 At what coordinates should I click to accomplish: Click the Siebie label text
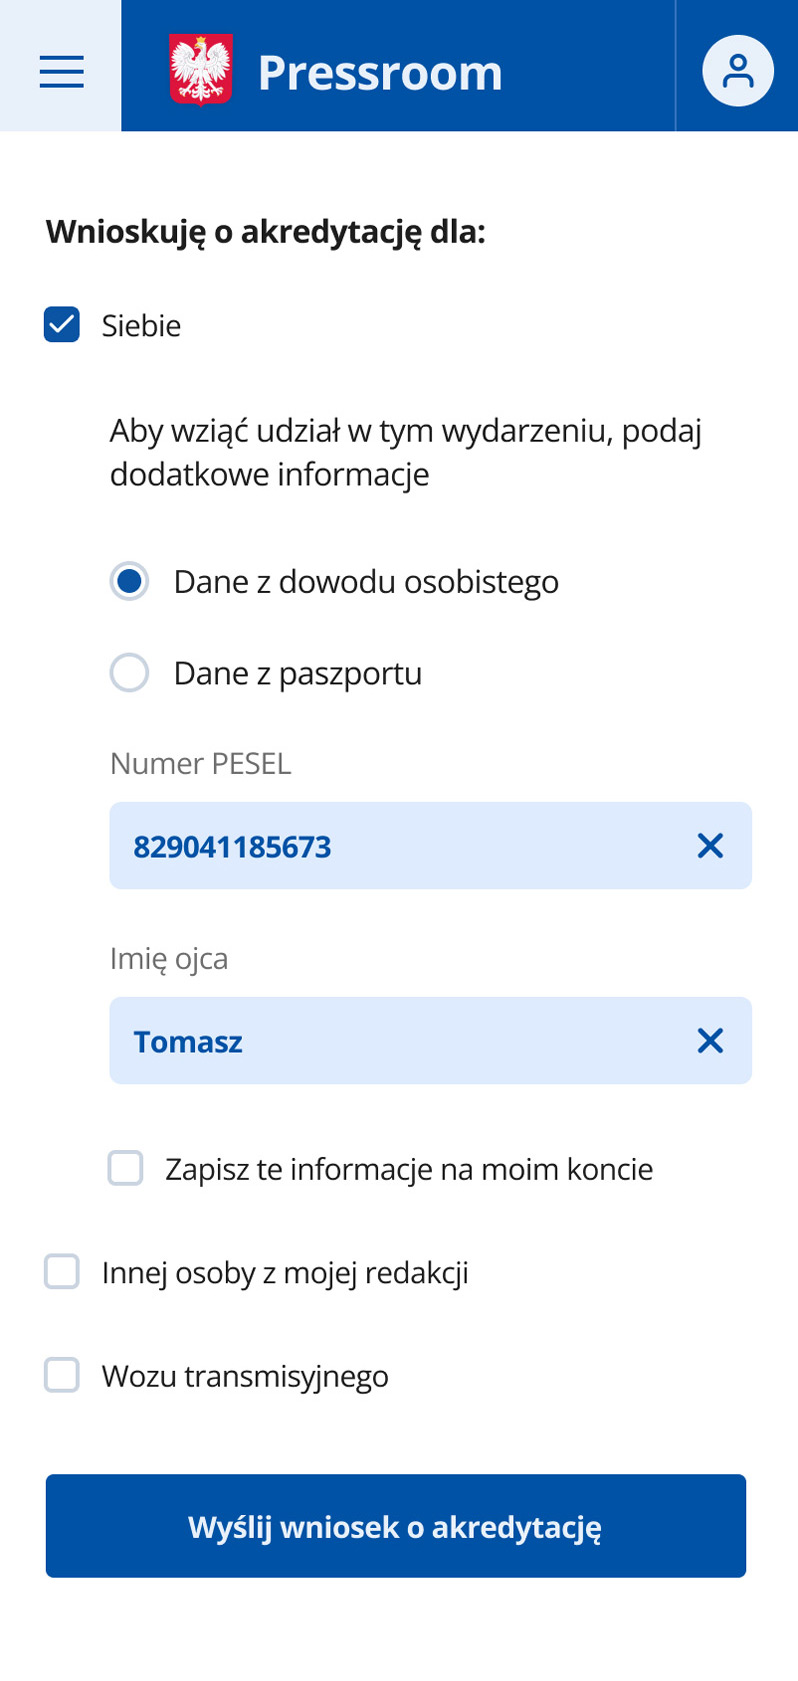(x=140, y=325)
